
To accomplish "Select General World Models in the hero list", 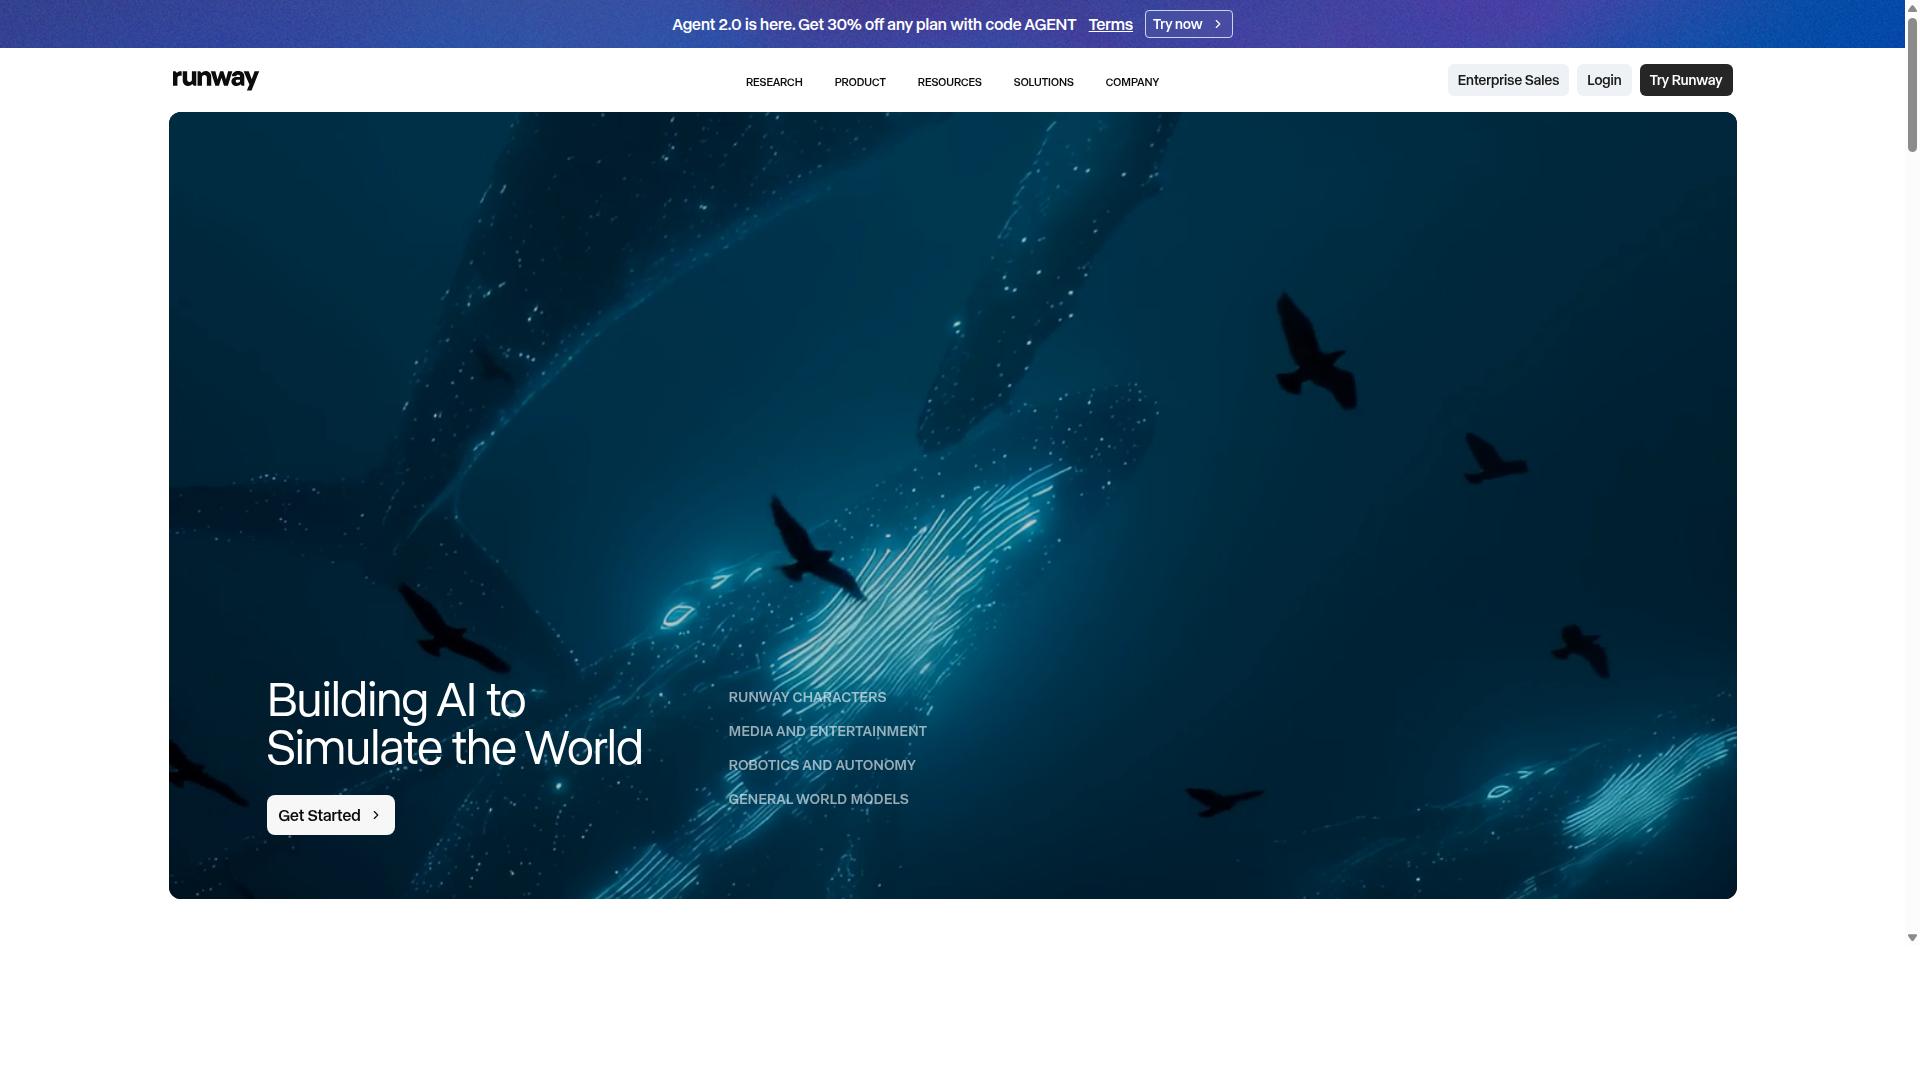I will click(x=818, y=799).
